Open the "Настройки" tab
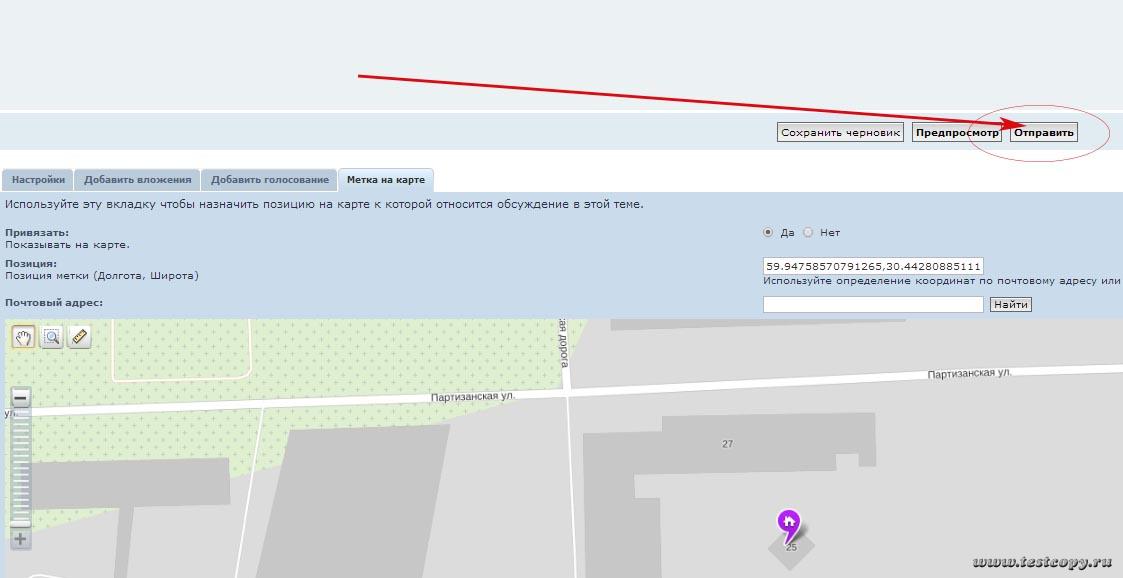The height and width of the screenshot is (578, 1123). tap(38, 180)
